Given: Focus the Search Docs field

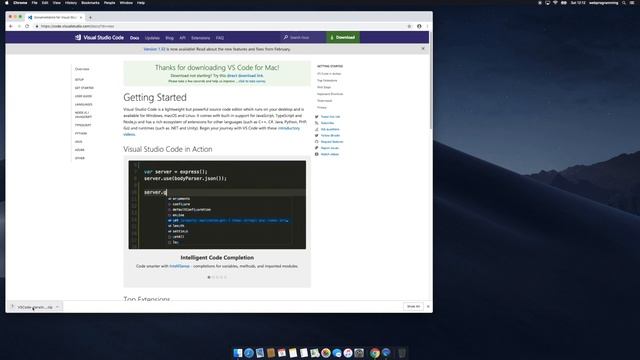Looking at the screenshot, I should pos(303,38).
